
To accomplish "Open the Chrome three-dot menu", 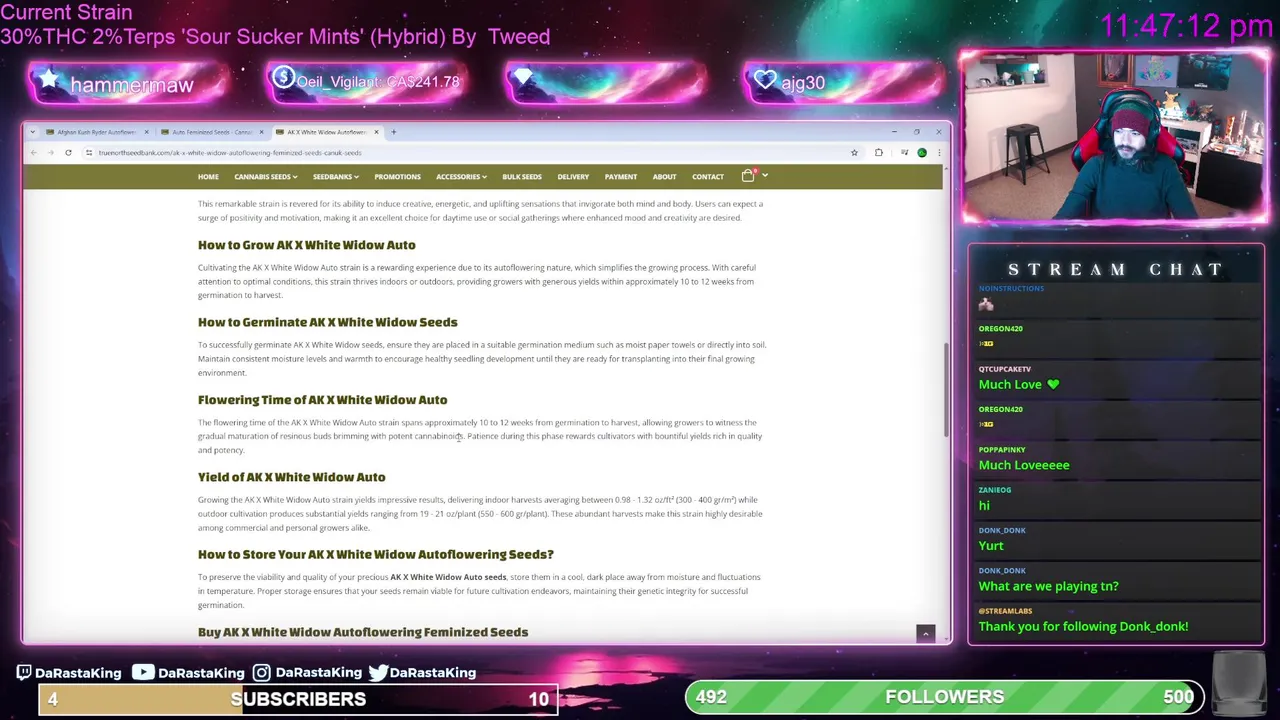I will pyautogui.click(x=938, y=153).
